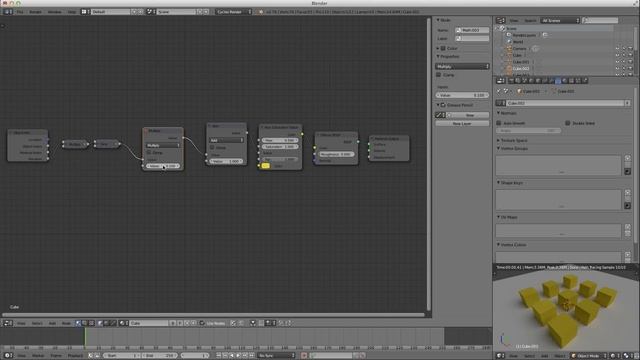
Task: Enable Auto Smooth checkbox in Normals
Action: (x=499, y=123)
